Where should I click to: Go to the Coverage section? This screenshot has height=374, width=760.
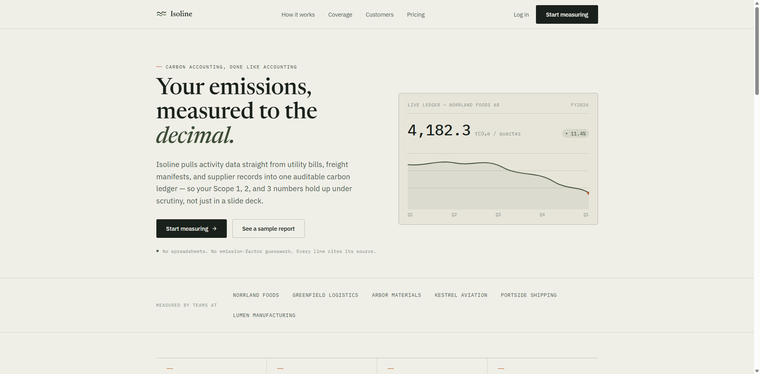(340, 15)
